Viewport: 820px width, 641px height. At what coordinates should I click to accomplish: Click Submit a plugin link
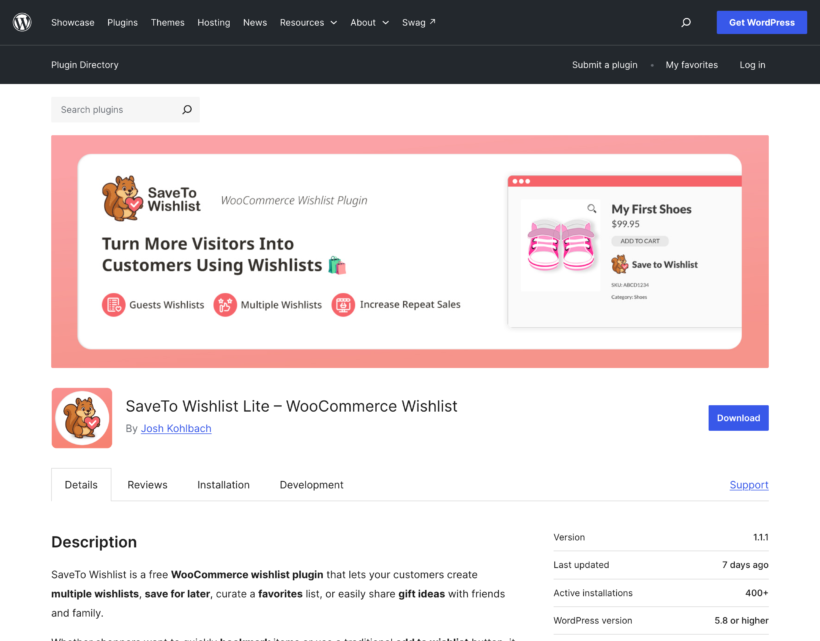coord(605,65)
